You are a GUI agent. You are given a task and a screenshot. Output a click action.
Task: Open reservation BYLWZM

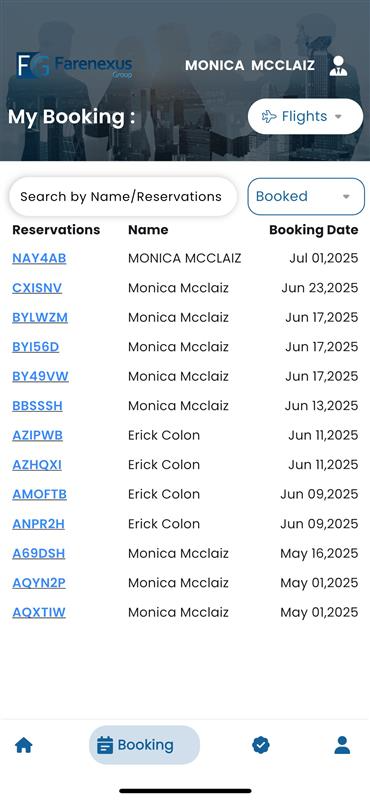point(40,318)
